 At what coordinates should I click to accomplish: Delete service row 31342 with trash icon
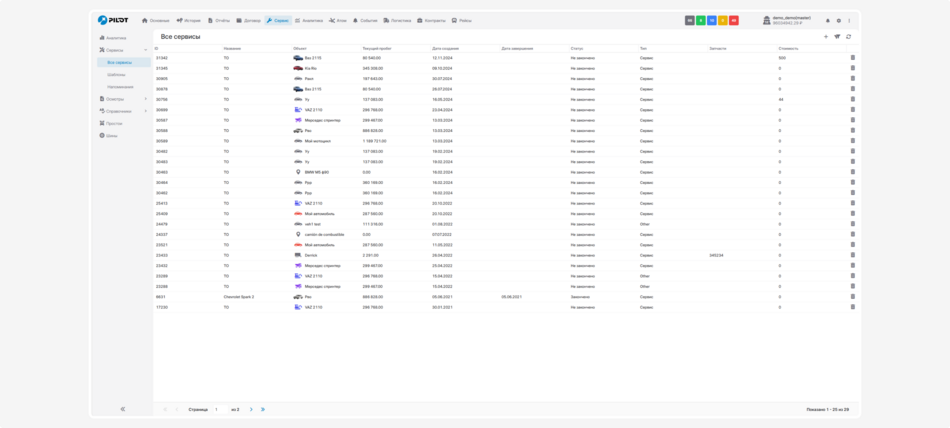[853, 58]
